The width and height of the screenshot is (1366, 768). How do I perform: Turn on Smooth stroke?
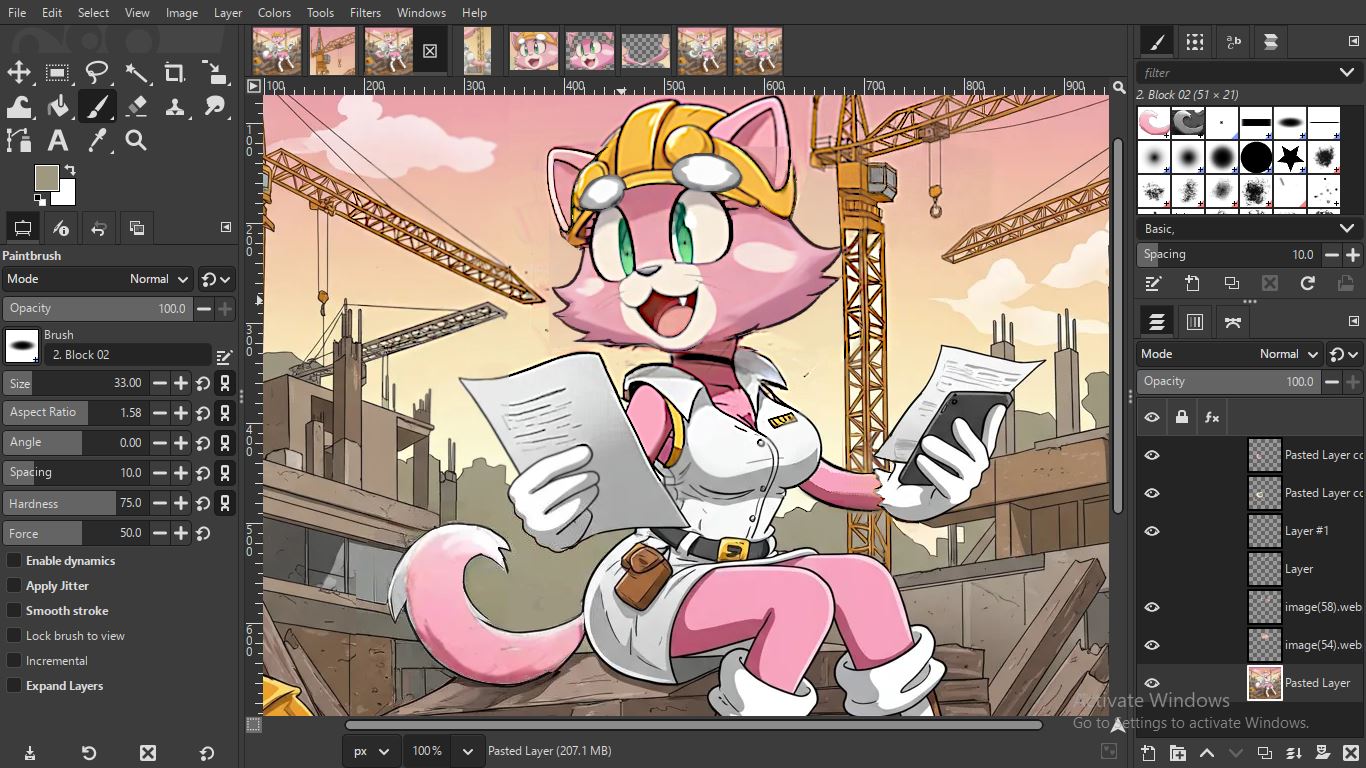click(14, 611)
